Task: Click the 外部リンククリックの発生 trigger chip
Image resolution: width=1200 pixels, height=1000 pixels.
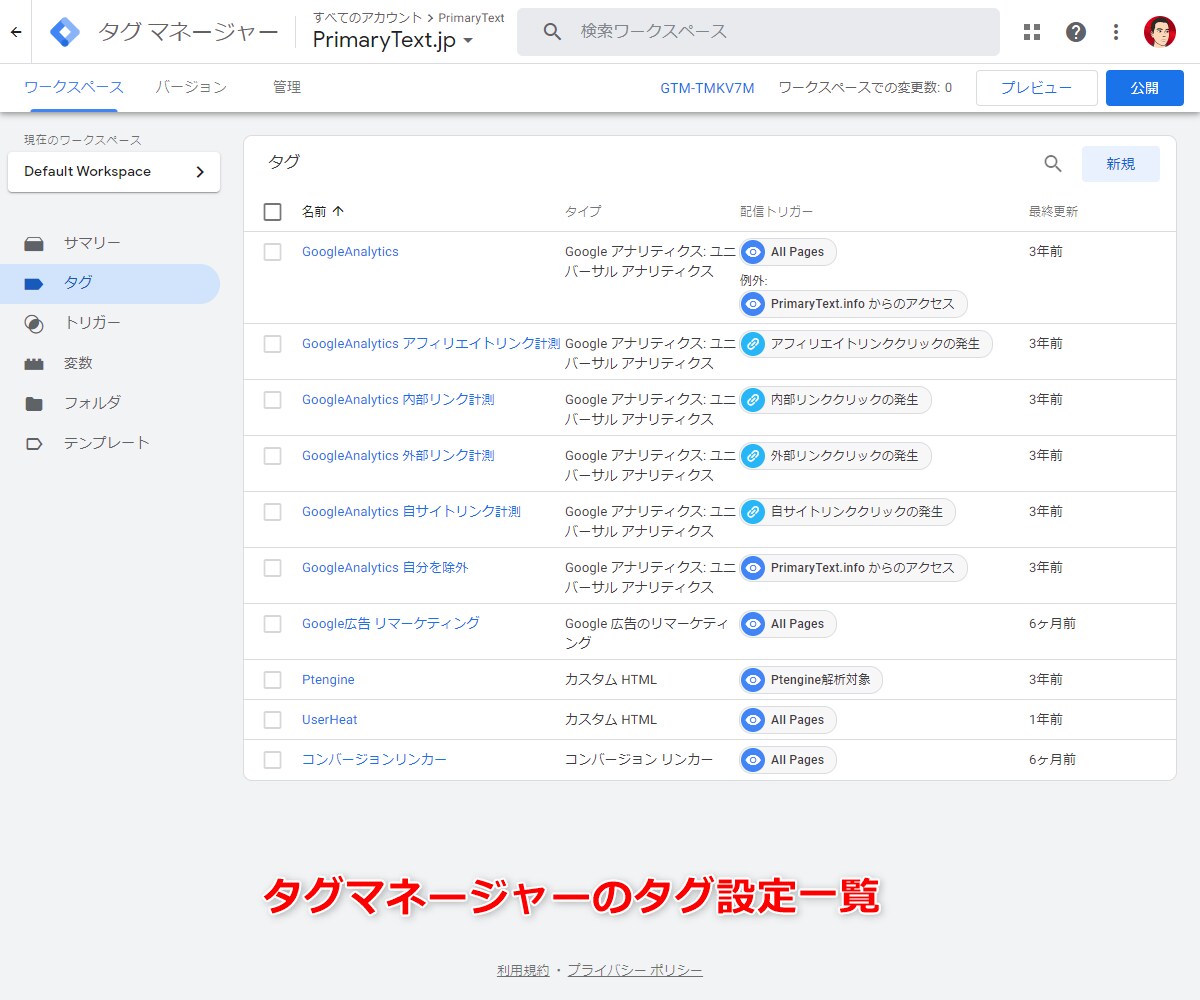Action: click(835, 456)
